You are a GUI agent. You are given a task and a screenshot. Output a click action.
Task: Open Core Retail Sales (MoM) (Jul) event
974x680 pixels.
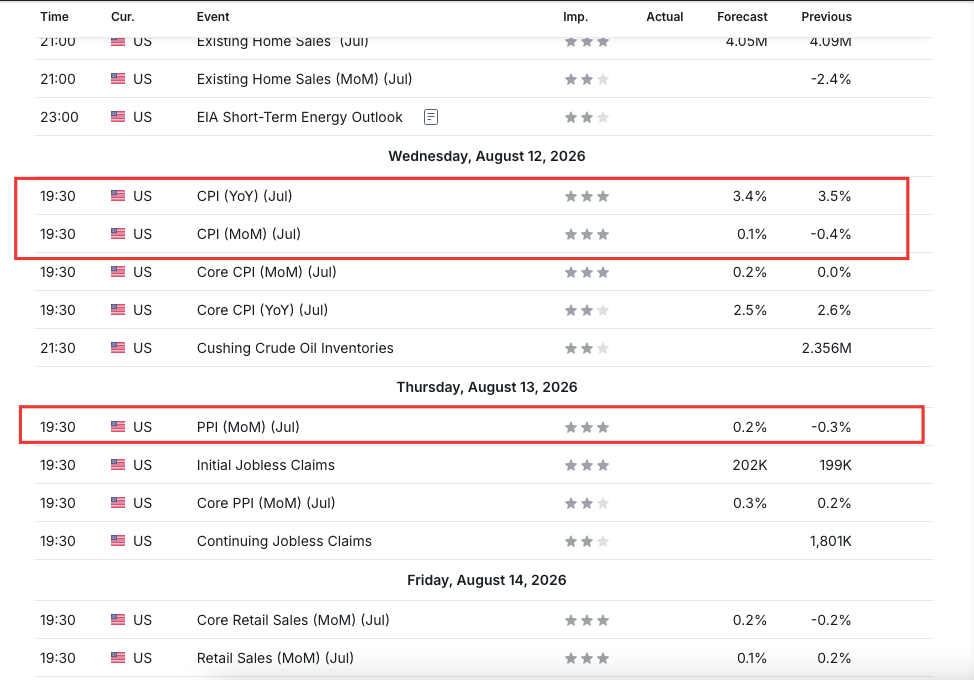click(293, 620)
